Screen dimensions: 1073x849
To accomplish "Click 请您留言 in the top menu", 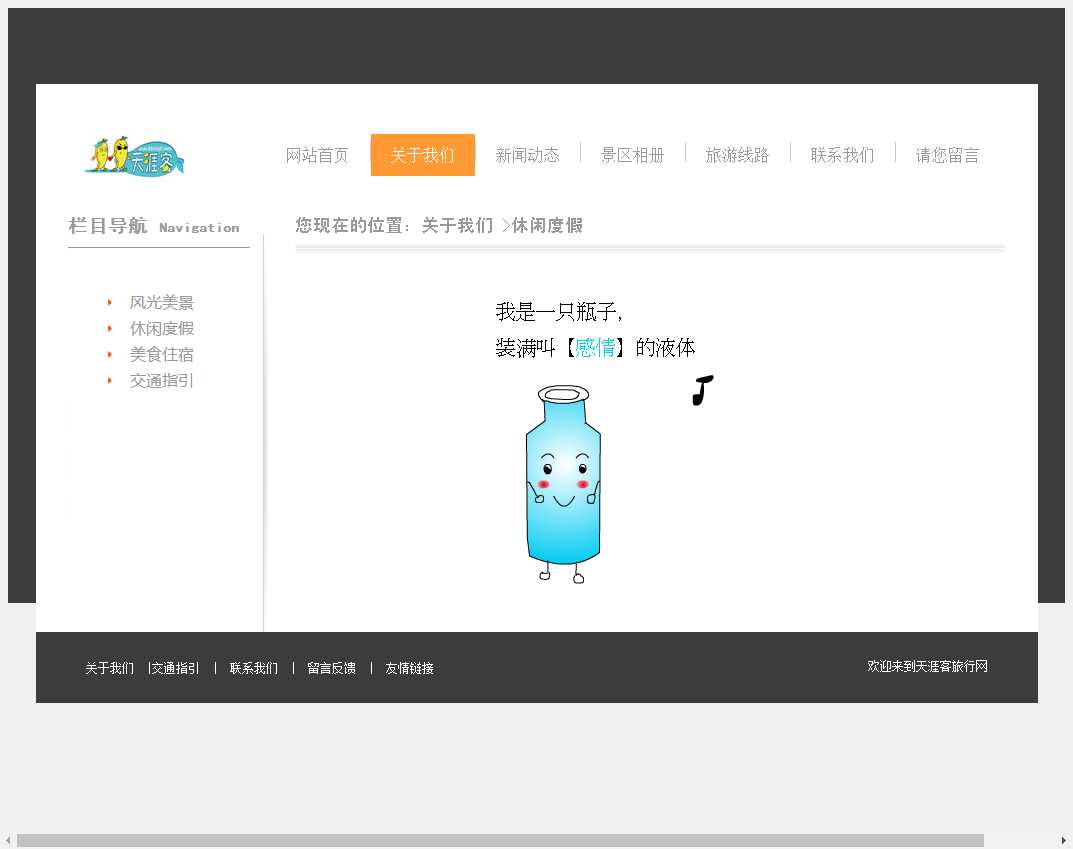I will (x=947, y=155).
